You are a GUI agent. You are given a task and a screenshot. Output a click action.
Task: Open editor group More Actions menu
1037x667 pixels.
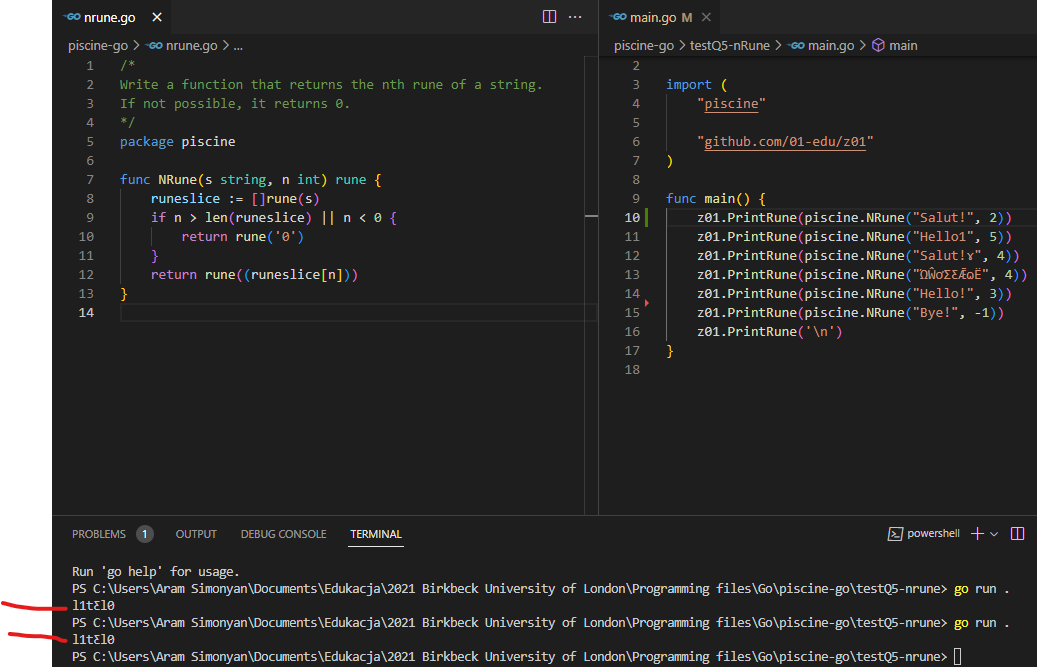coord(574,16)
